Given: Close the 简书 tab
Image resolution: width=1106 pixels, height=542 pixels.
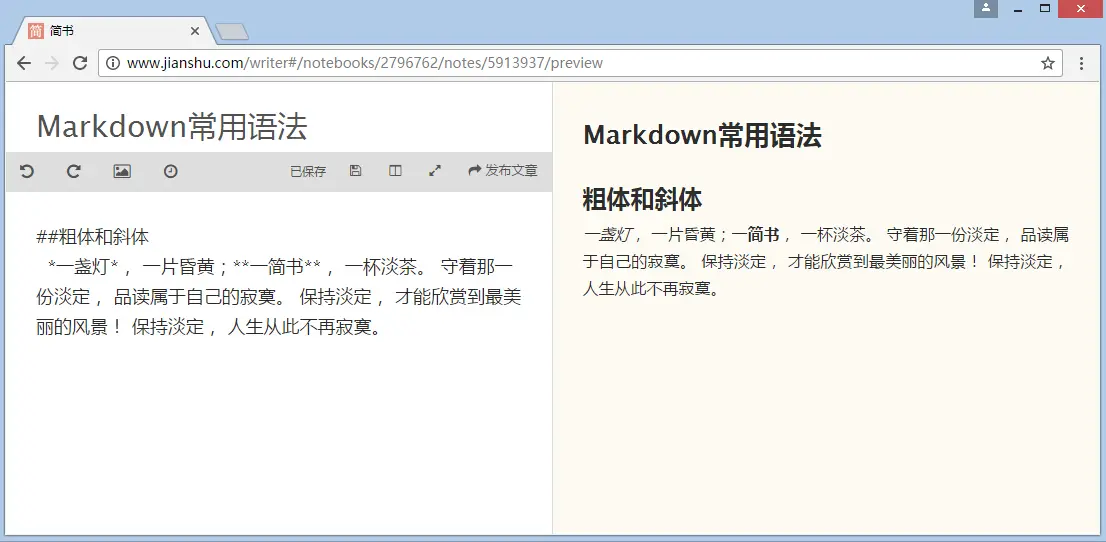Looking at the screenshot, I should click(x=195, y=31).
